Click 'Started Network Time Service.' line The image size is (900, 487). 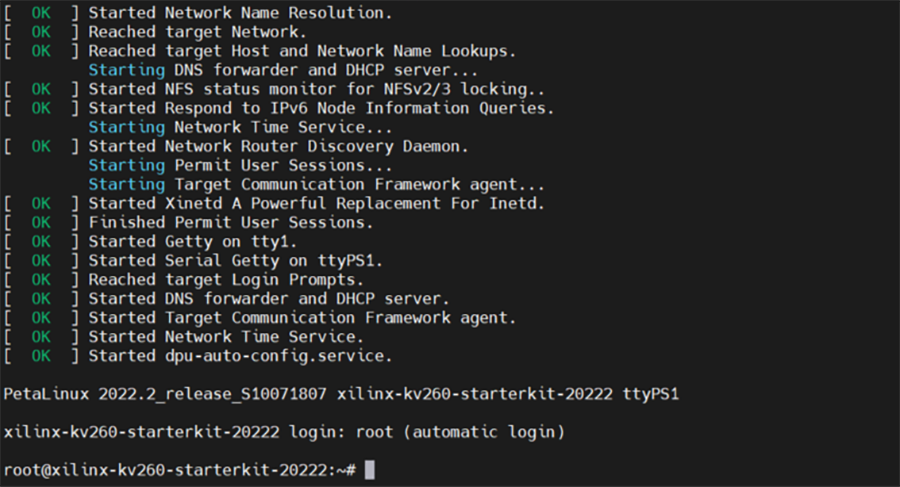pos(184,337)
